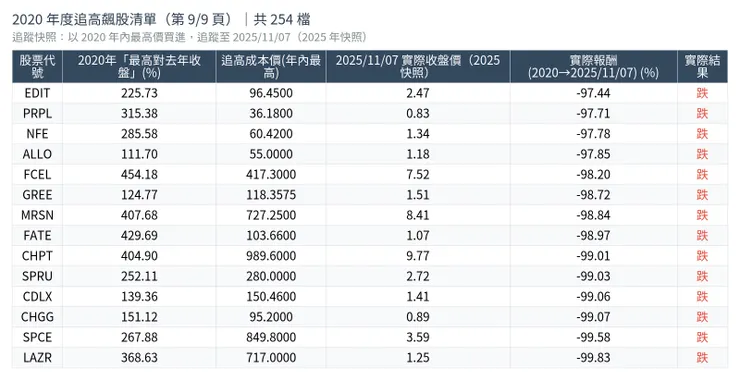Click the 跌 result in EDIT row

(x=702, y=93)
